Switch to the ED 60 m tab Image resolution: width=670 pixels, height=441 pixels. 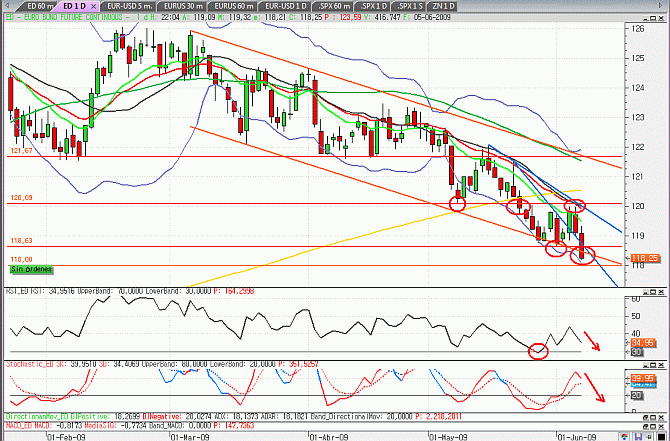[x=38, y=6]
